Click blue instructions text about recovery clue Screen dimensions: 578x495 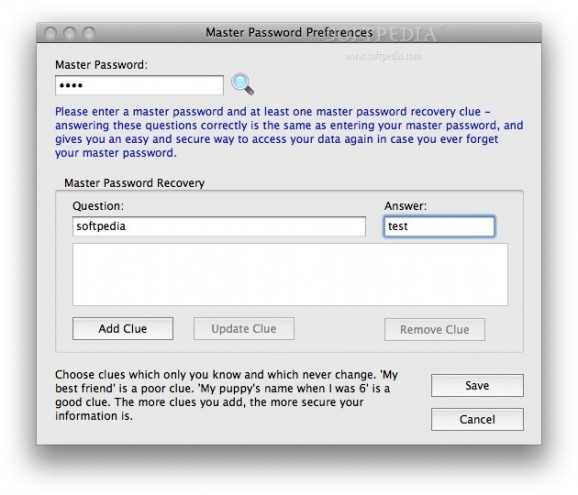point(289,132)
